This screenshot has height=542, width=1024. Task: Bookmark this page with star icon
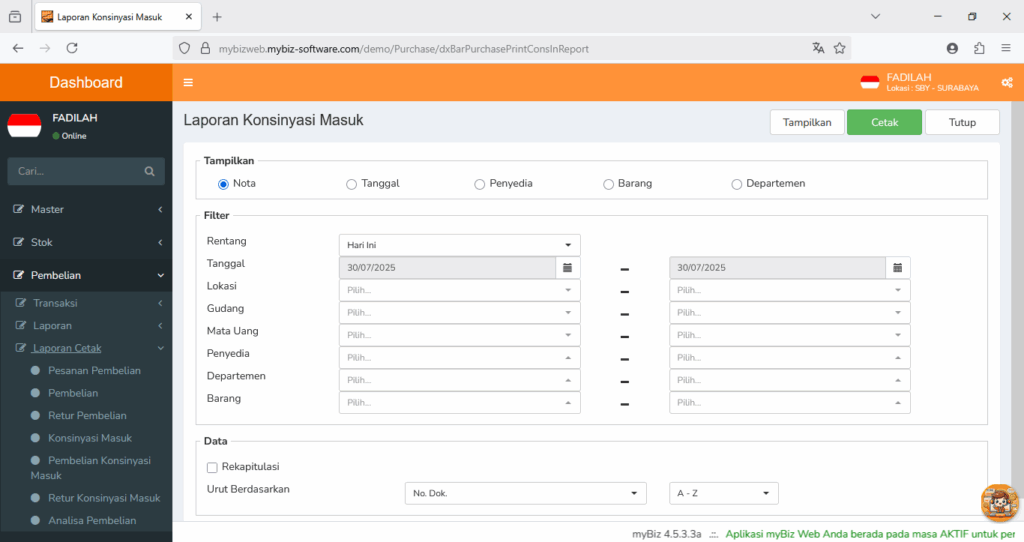[x=840, y=48]
